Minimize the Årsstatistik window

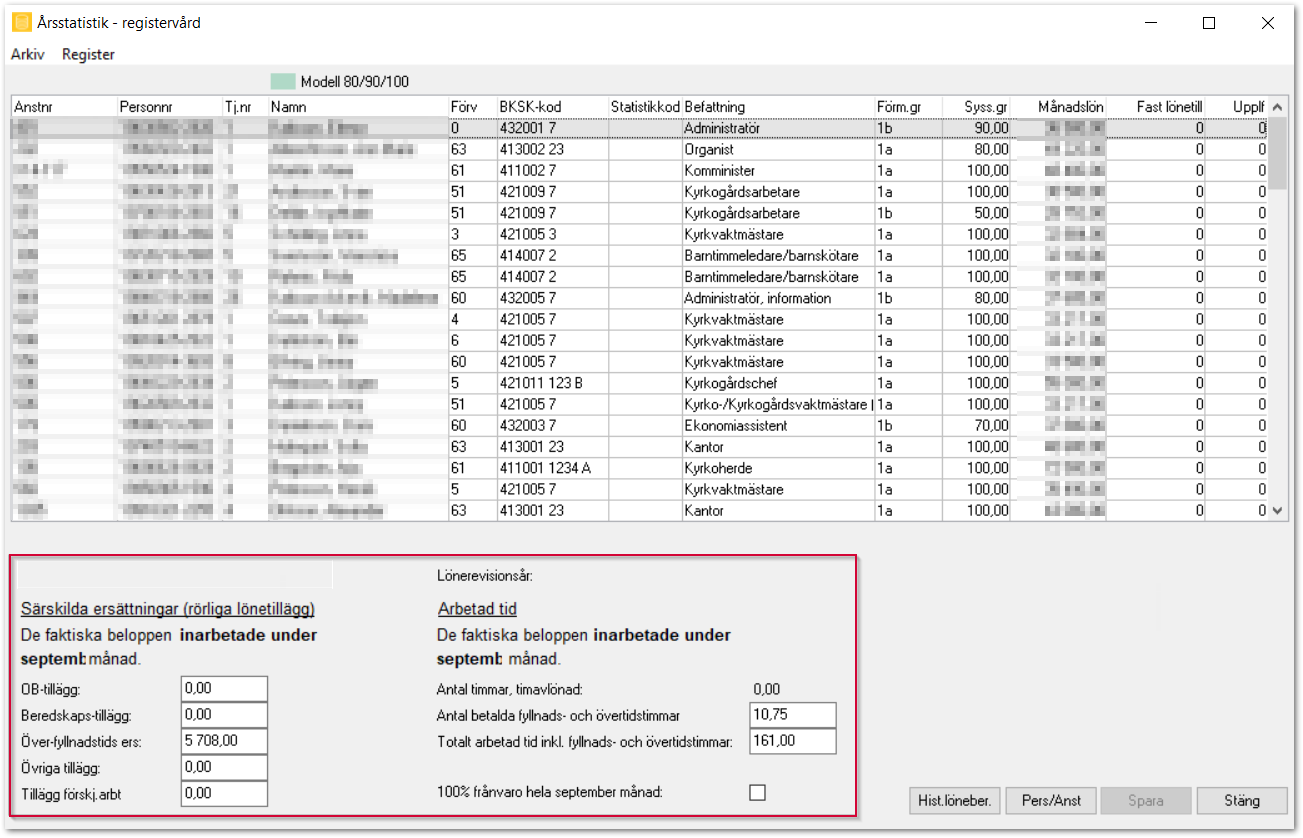tap(1150, 23)
